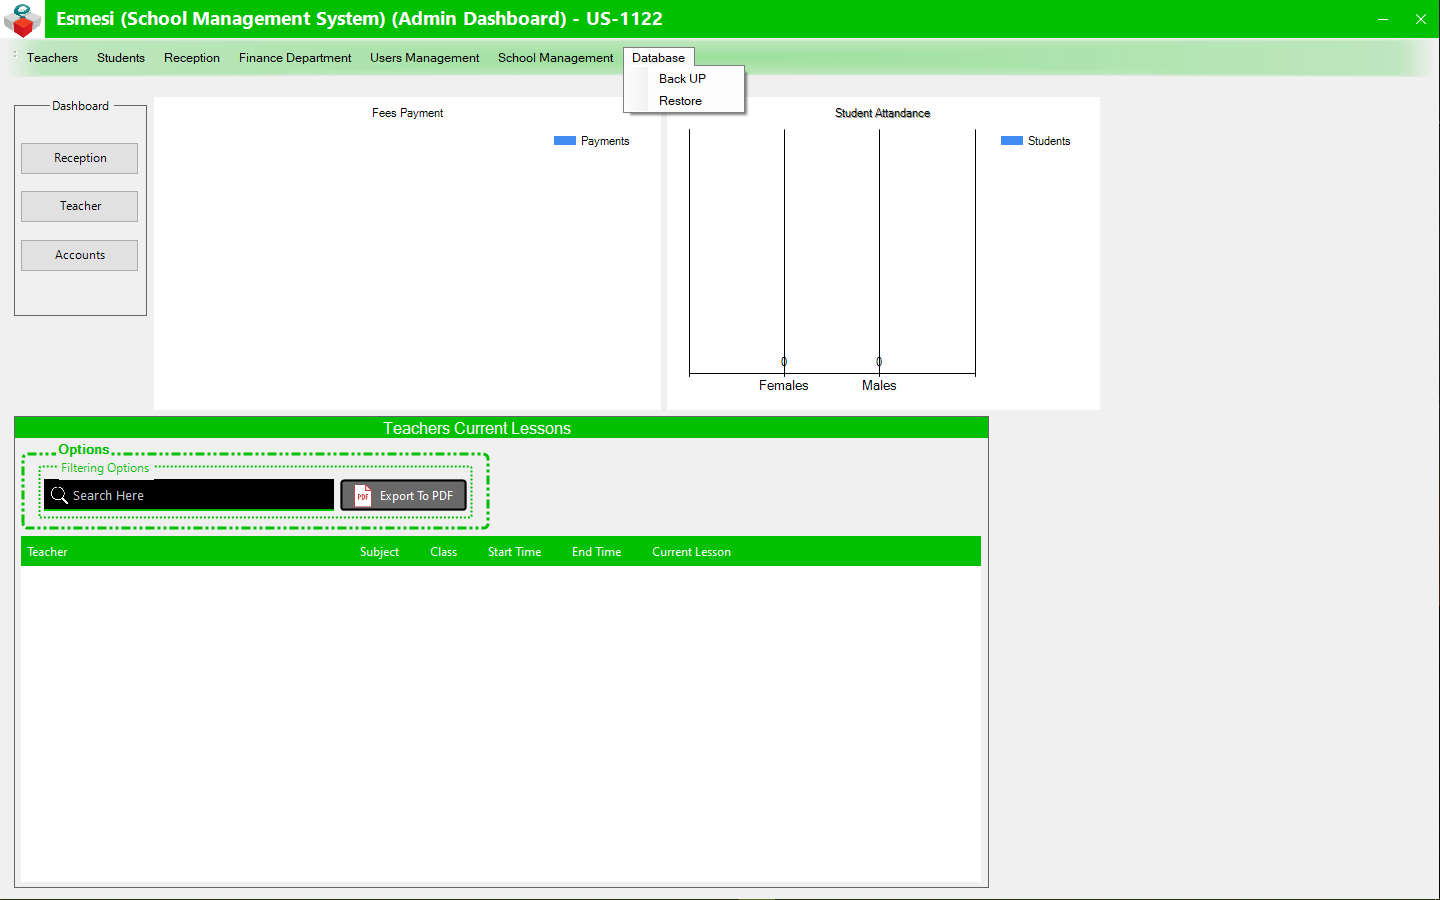The image size is (1440, 900).
Task: Click the Students legend label
Action: pyautogui.click(x=1049, y=141)
